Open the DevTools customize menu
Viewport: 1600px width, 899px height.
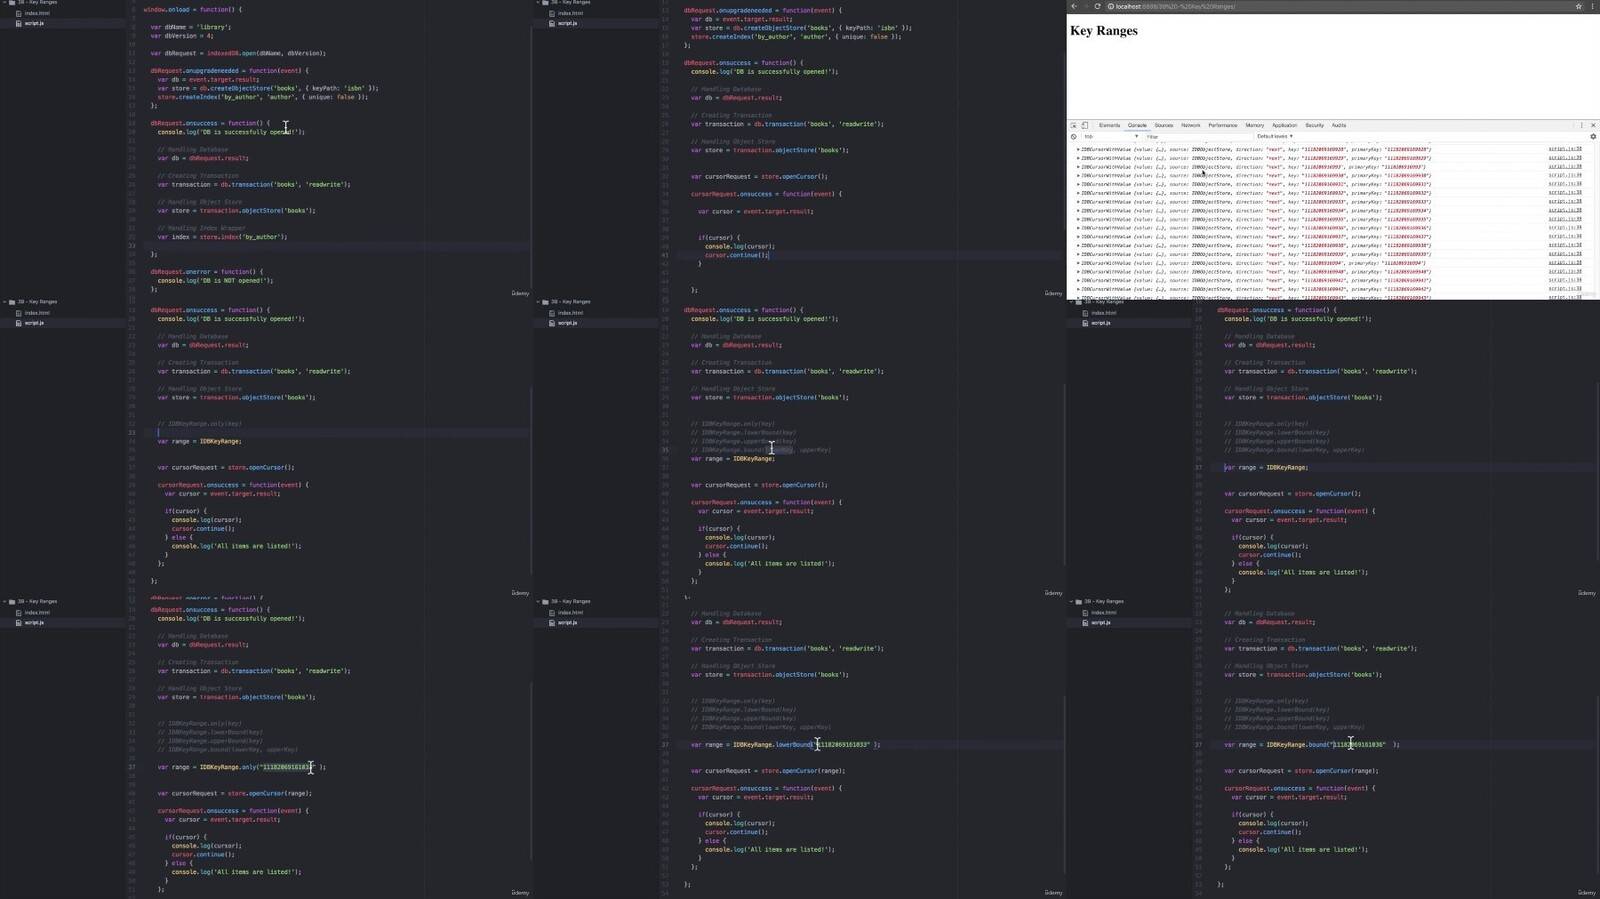1582,125
